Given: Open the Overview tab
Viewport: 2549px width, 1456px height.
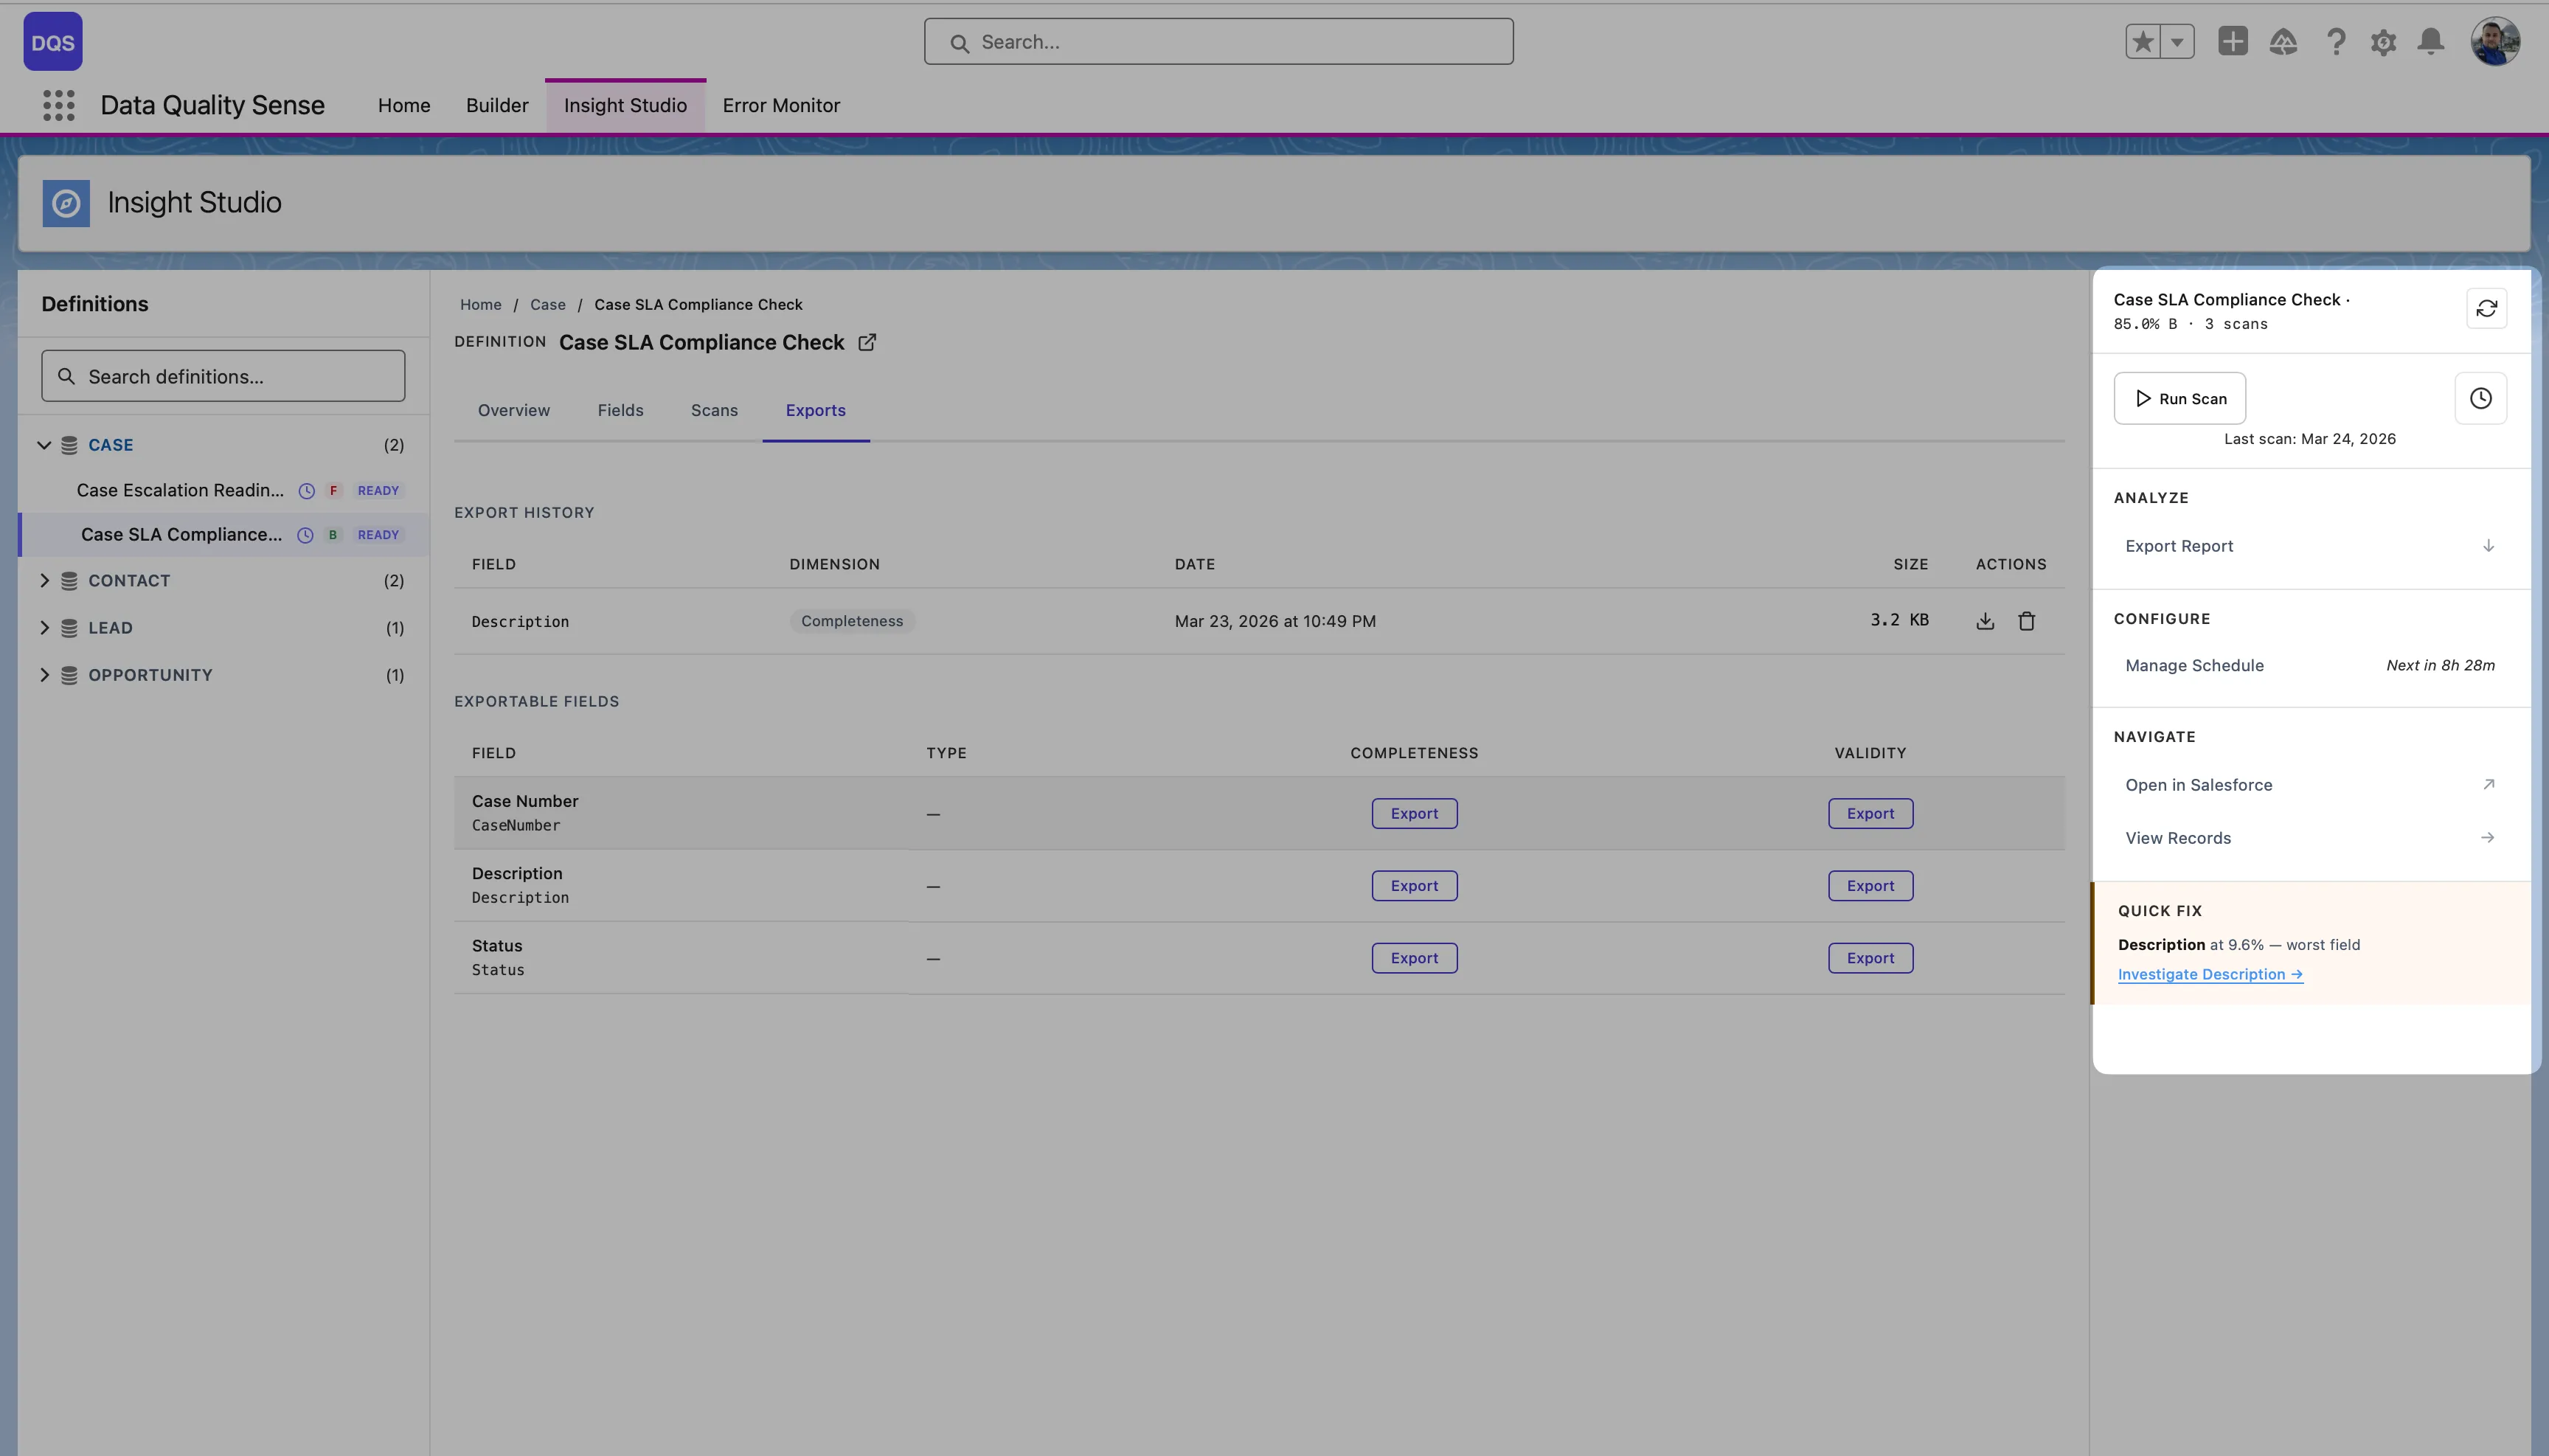Looking at the screenshot, I should point(513,410).
